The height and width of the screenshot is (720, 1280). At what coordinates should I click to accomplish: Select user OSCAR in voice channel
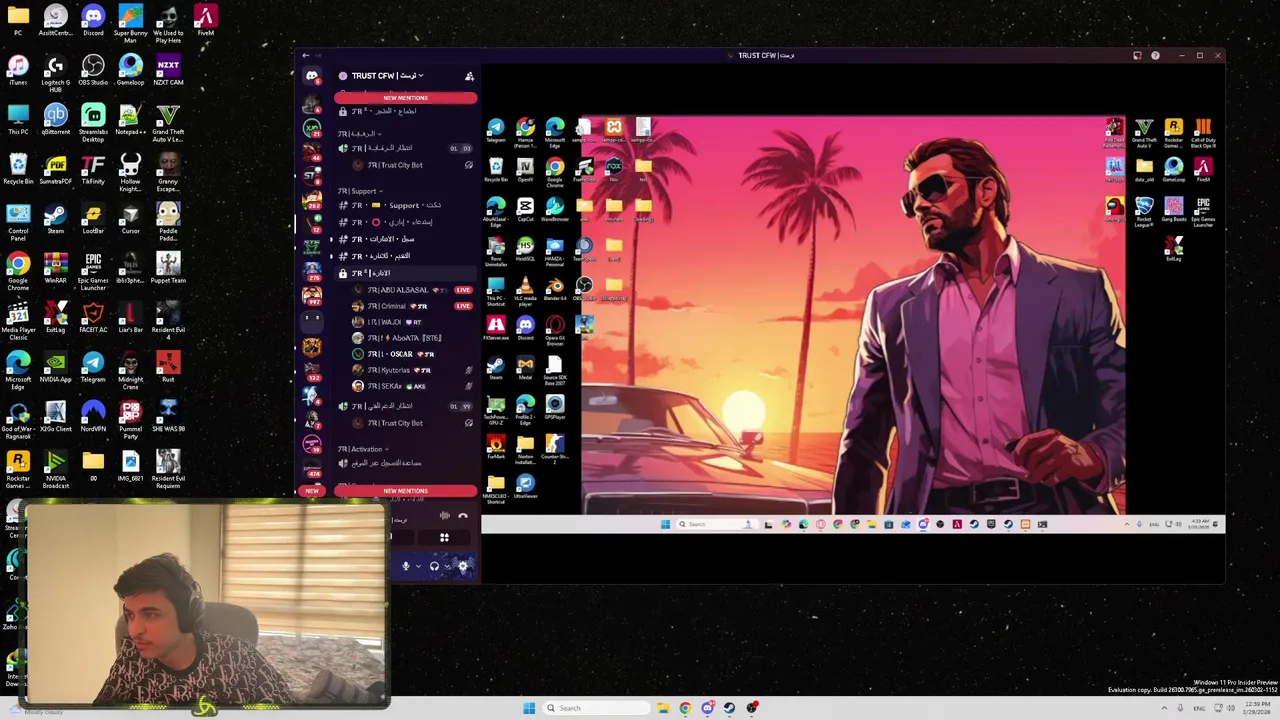(413, 354)
